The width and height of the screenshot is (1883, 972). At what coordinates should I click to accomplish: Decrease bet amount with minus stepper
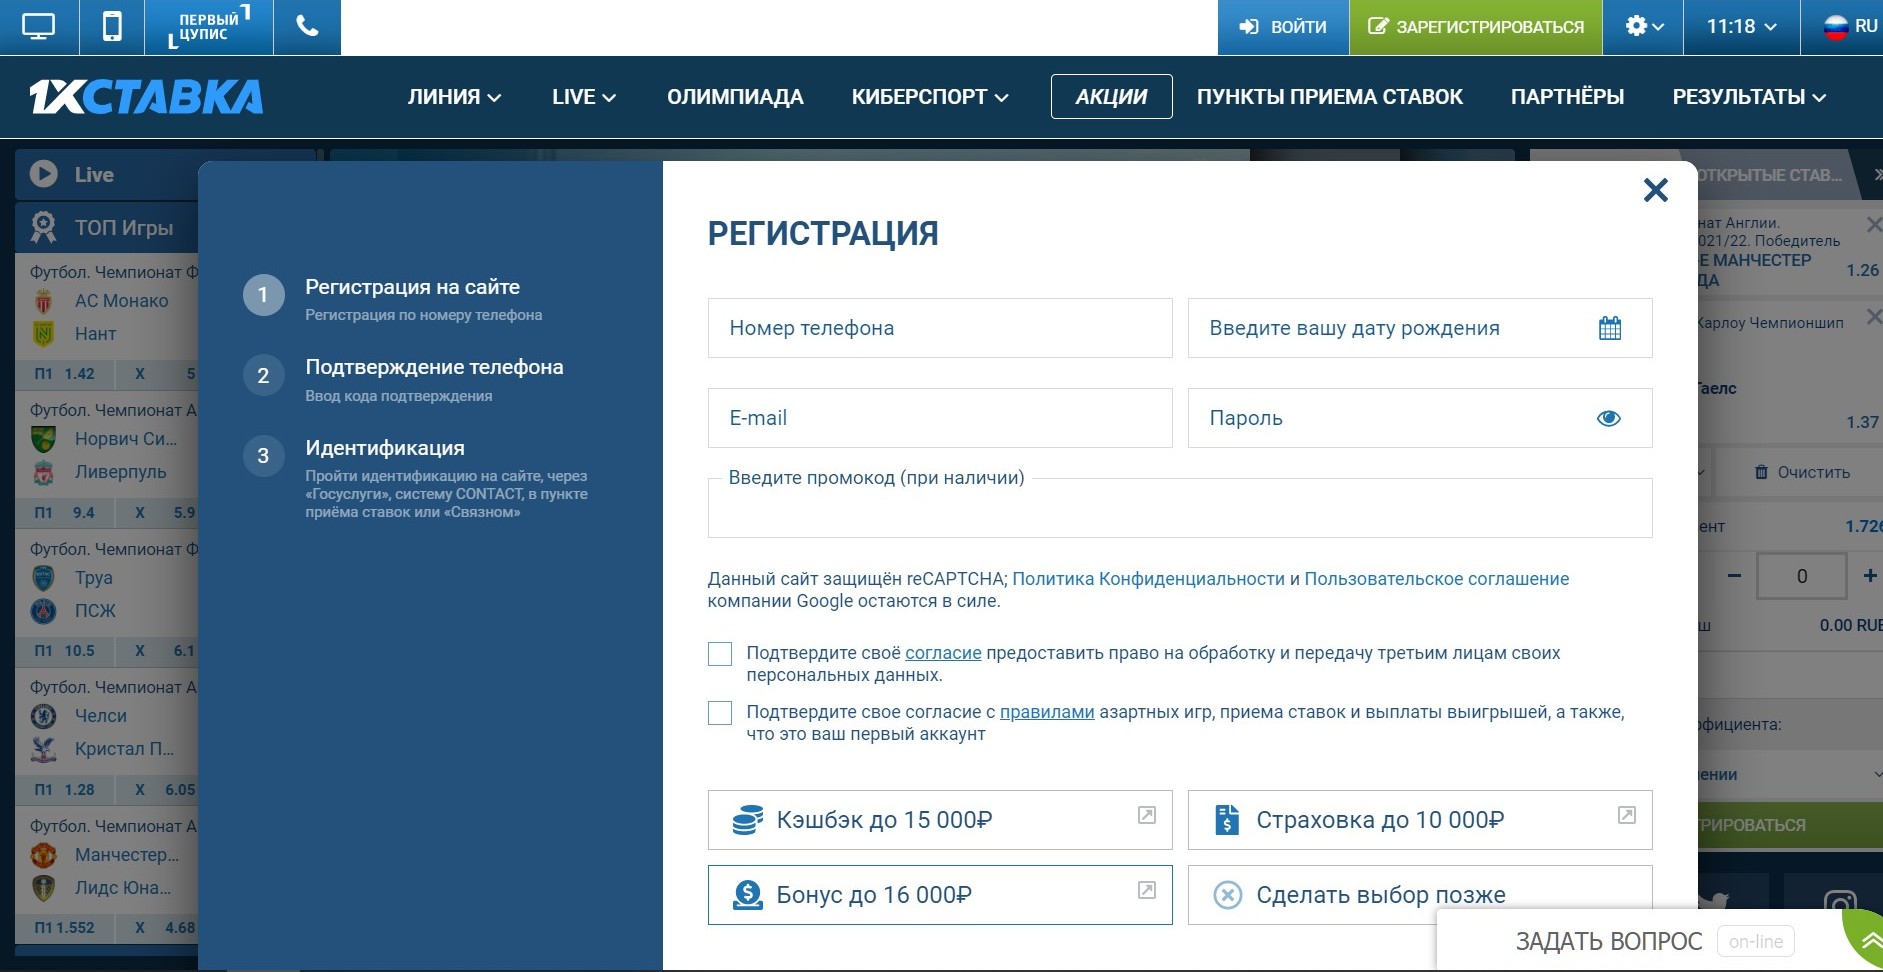point(1734,576)
